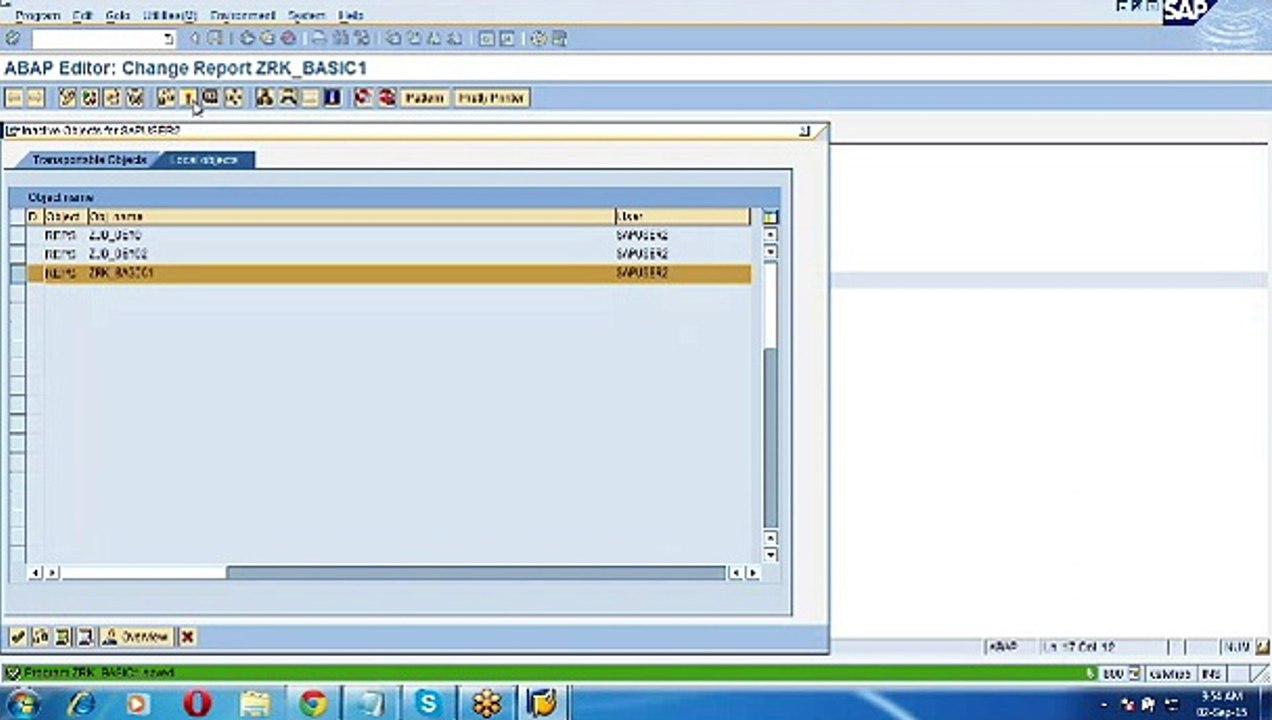Click the Activate icon in the editor toolbar
Viewport: 1272px width, 720px height.
click(188, 98)
